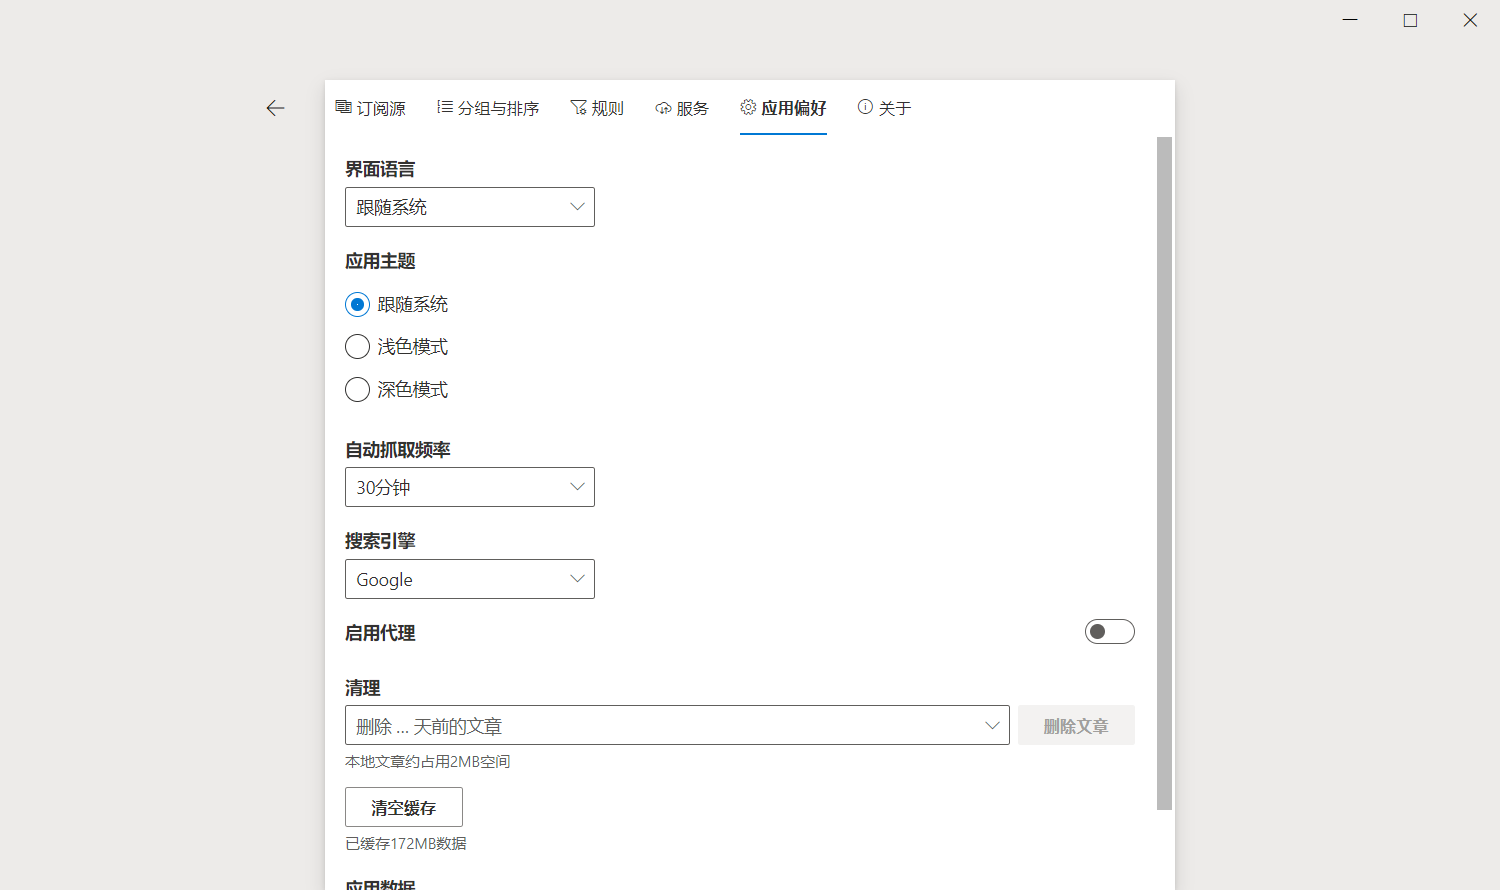
Task: Click the cloud icon beside 服务
Action: click(x=662, y=107)
